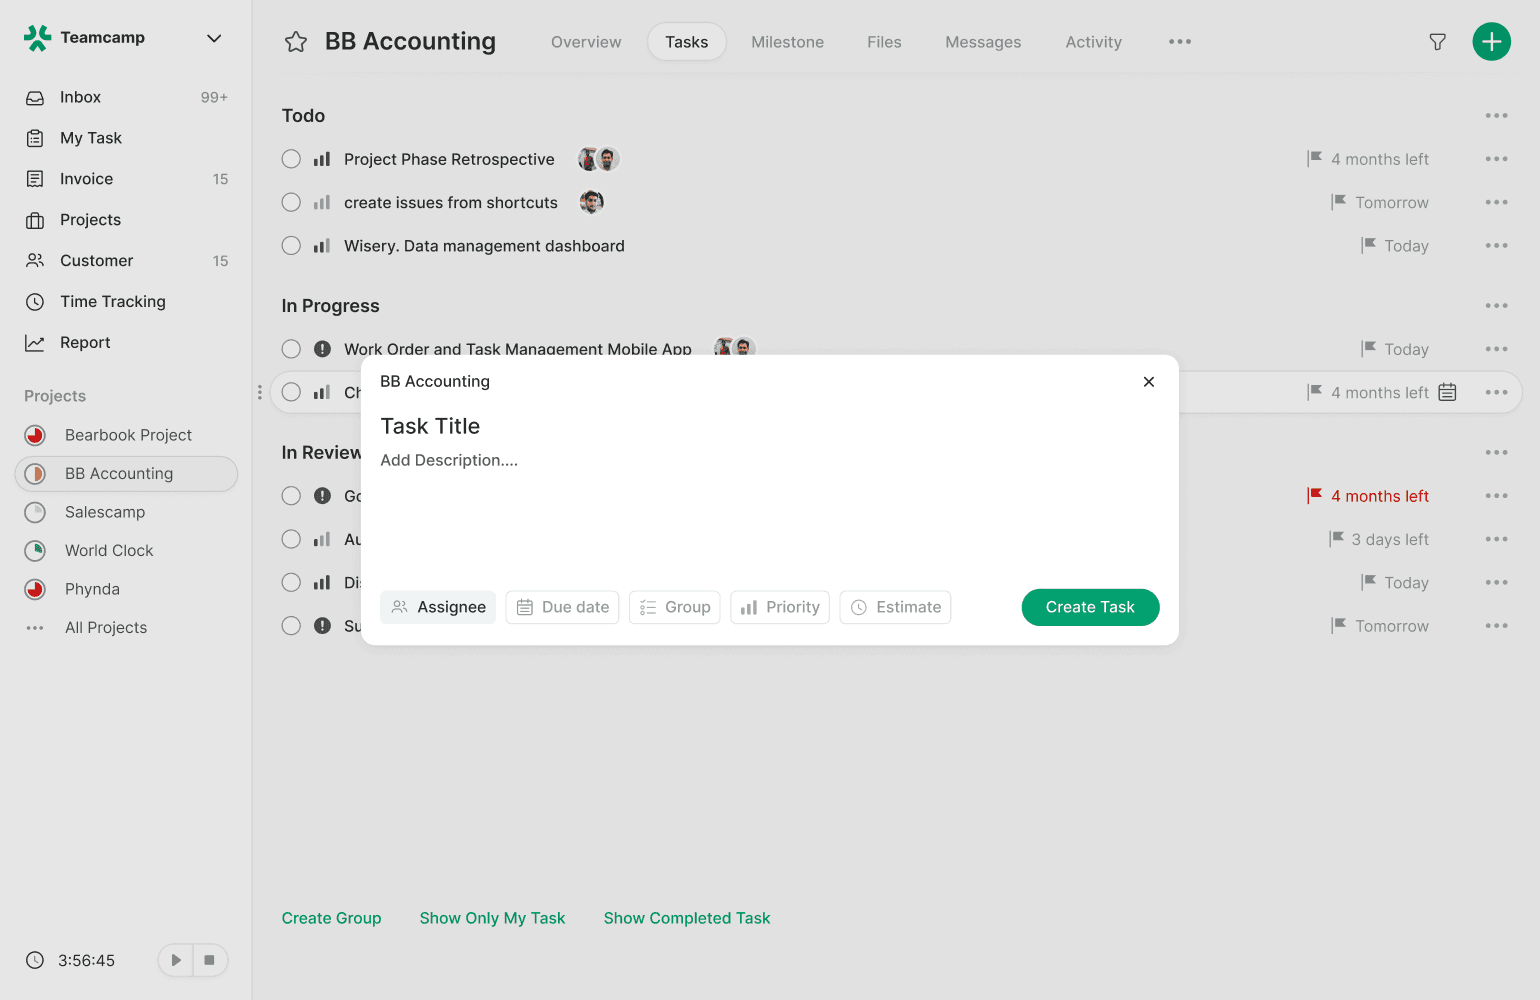Open Time Tracking from the sidebar
The height and width of the screenshot is (1000, 1540).
pos(112,302)
